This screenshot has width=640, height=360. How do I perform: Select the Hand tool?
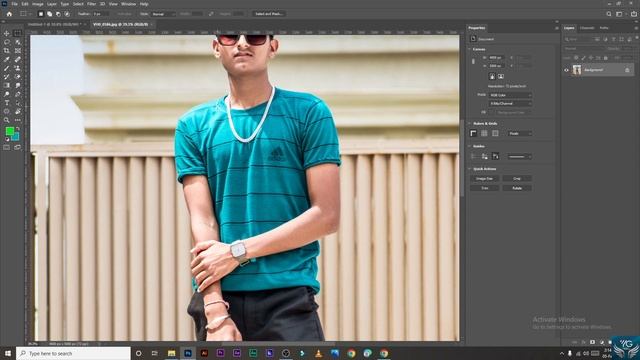tap(18, 111)
